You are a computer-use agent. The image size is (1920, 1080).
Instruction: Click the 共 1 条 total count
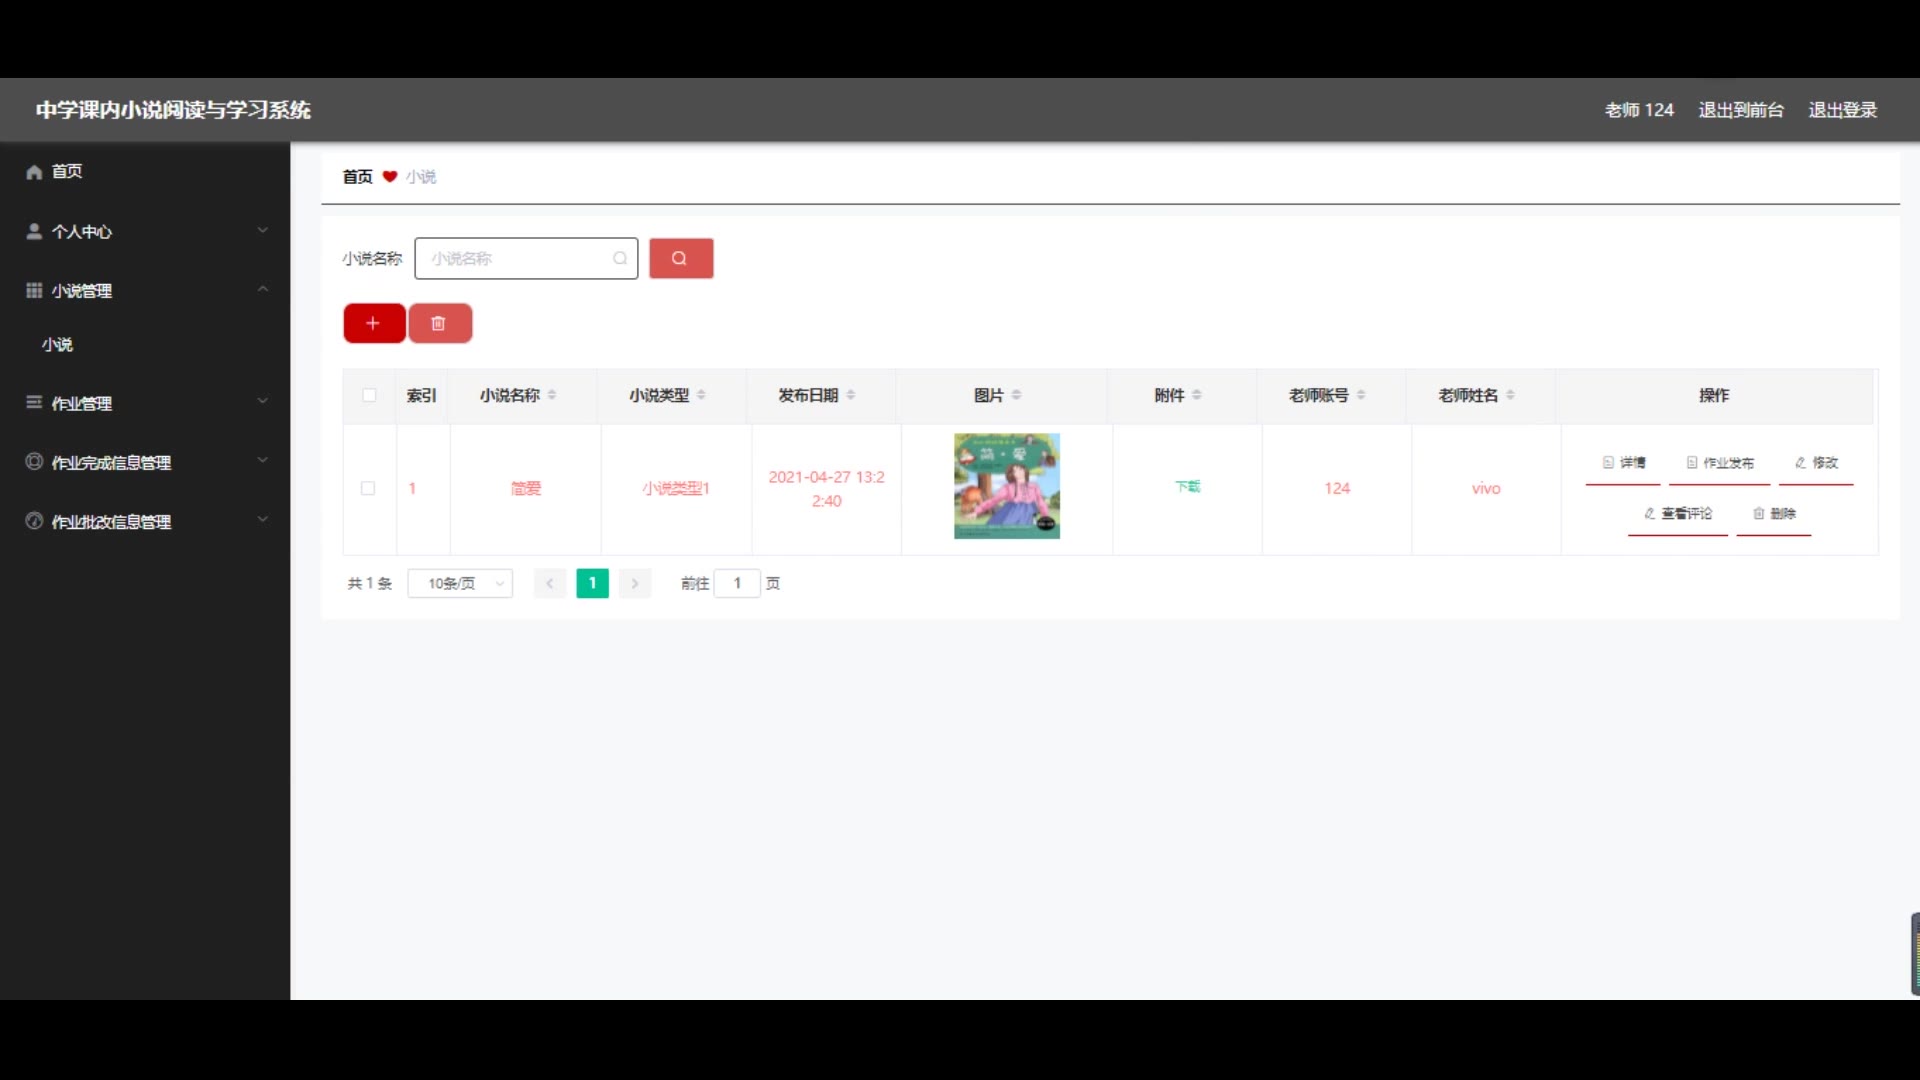[x=370, y=583]
